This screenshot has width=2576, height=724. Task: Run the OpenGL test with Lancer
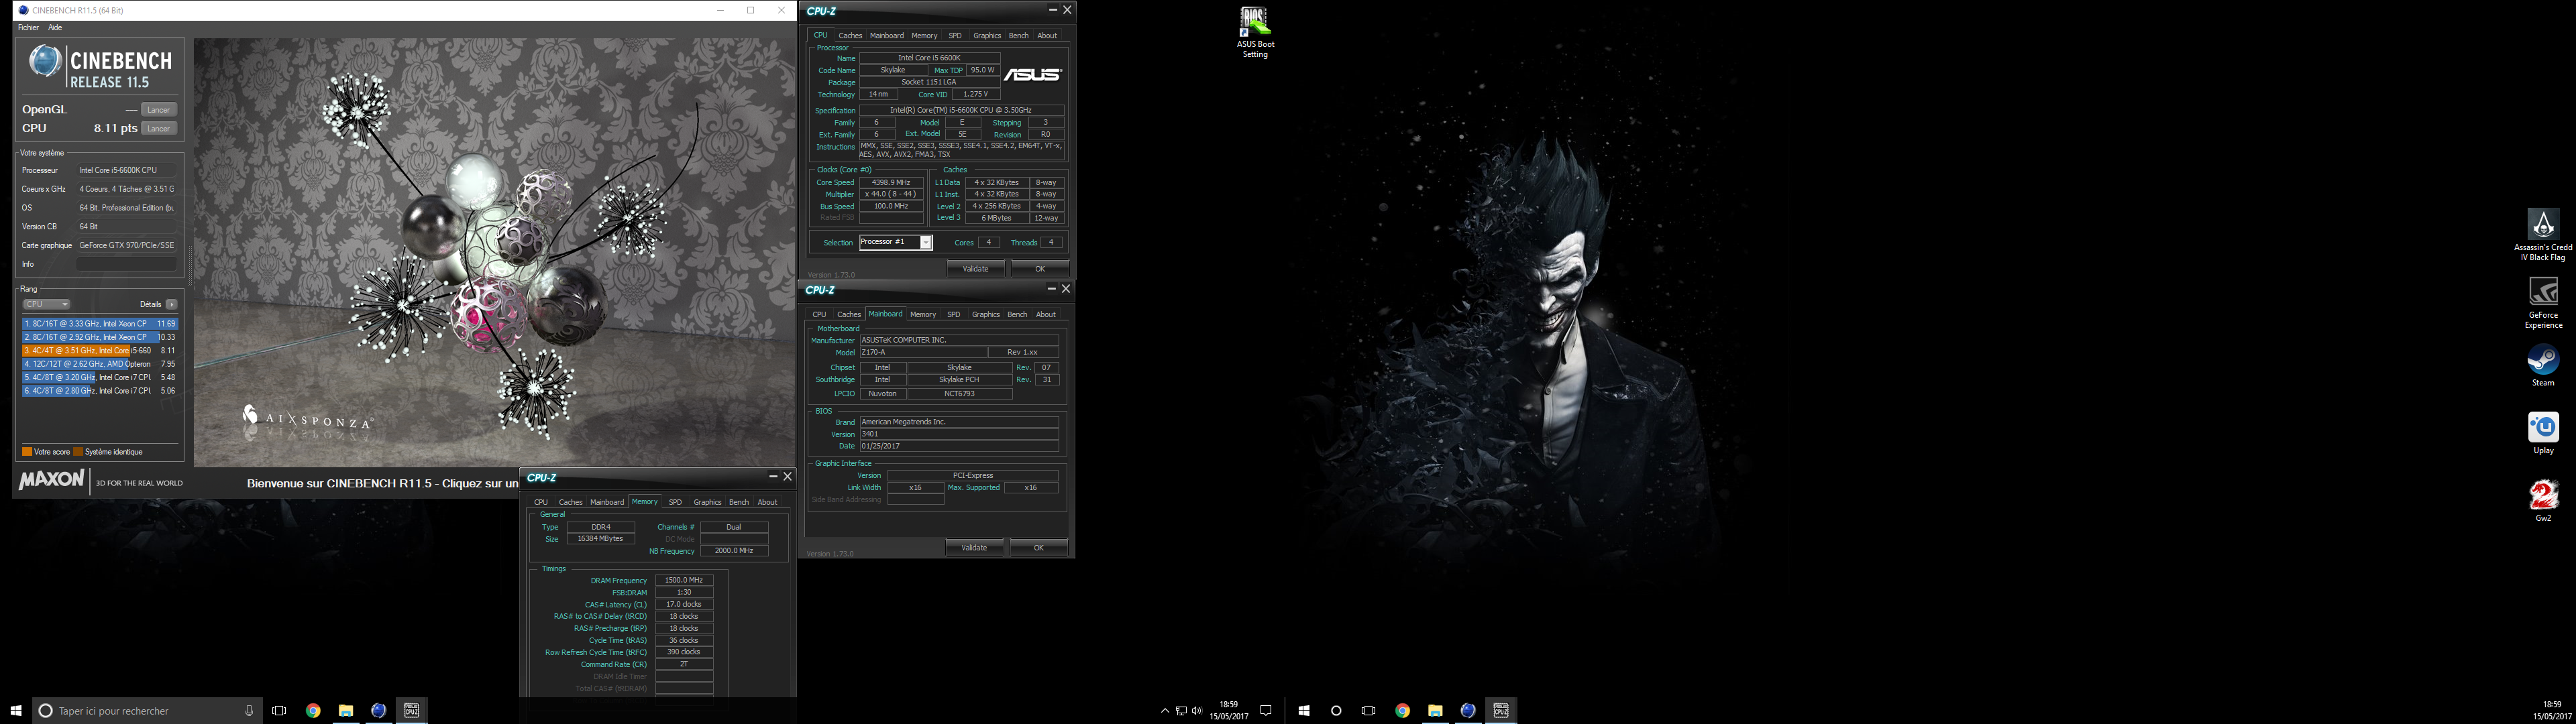tap(159, 110)
